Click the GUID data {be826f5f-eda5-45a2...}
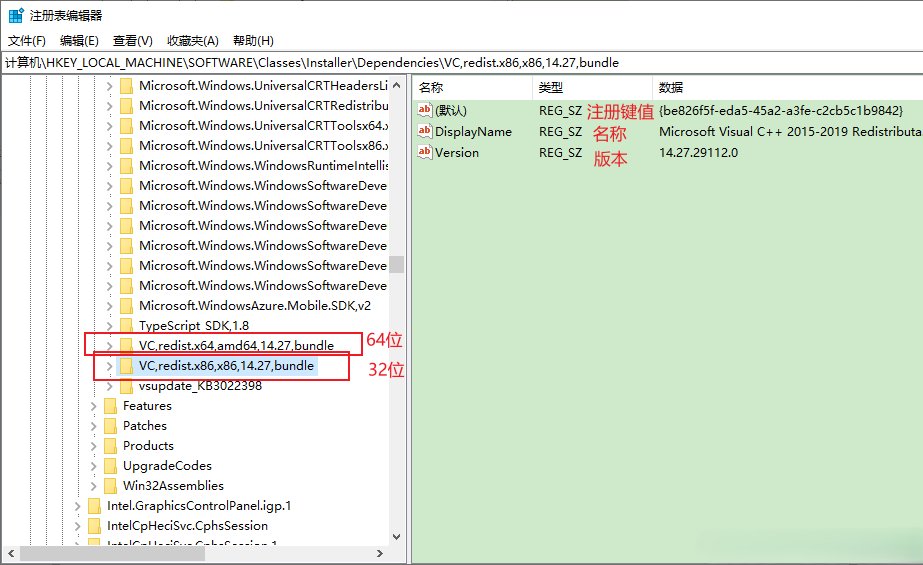This screenshot has width=923, height=565. [x=781, y=111]
